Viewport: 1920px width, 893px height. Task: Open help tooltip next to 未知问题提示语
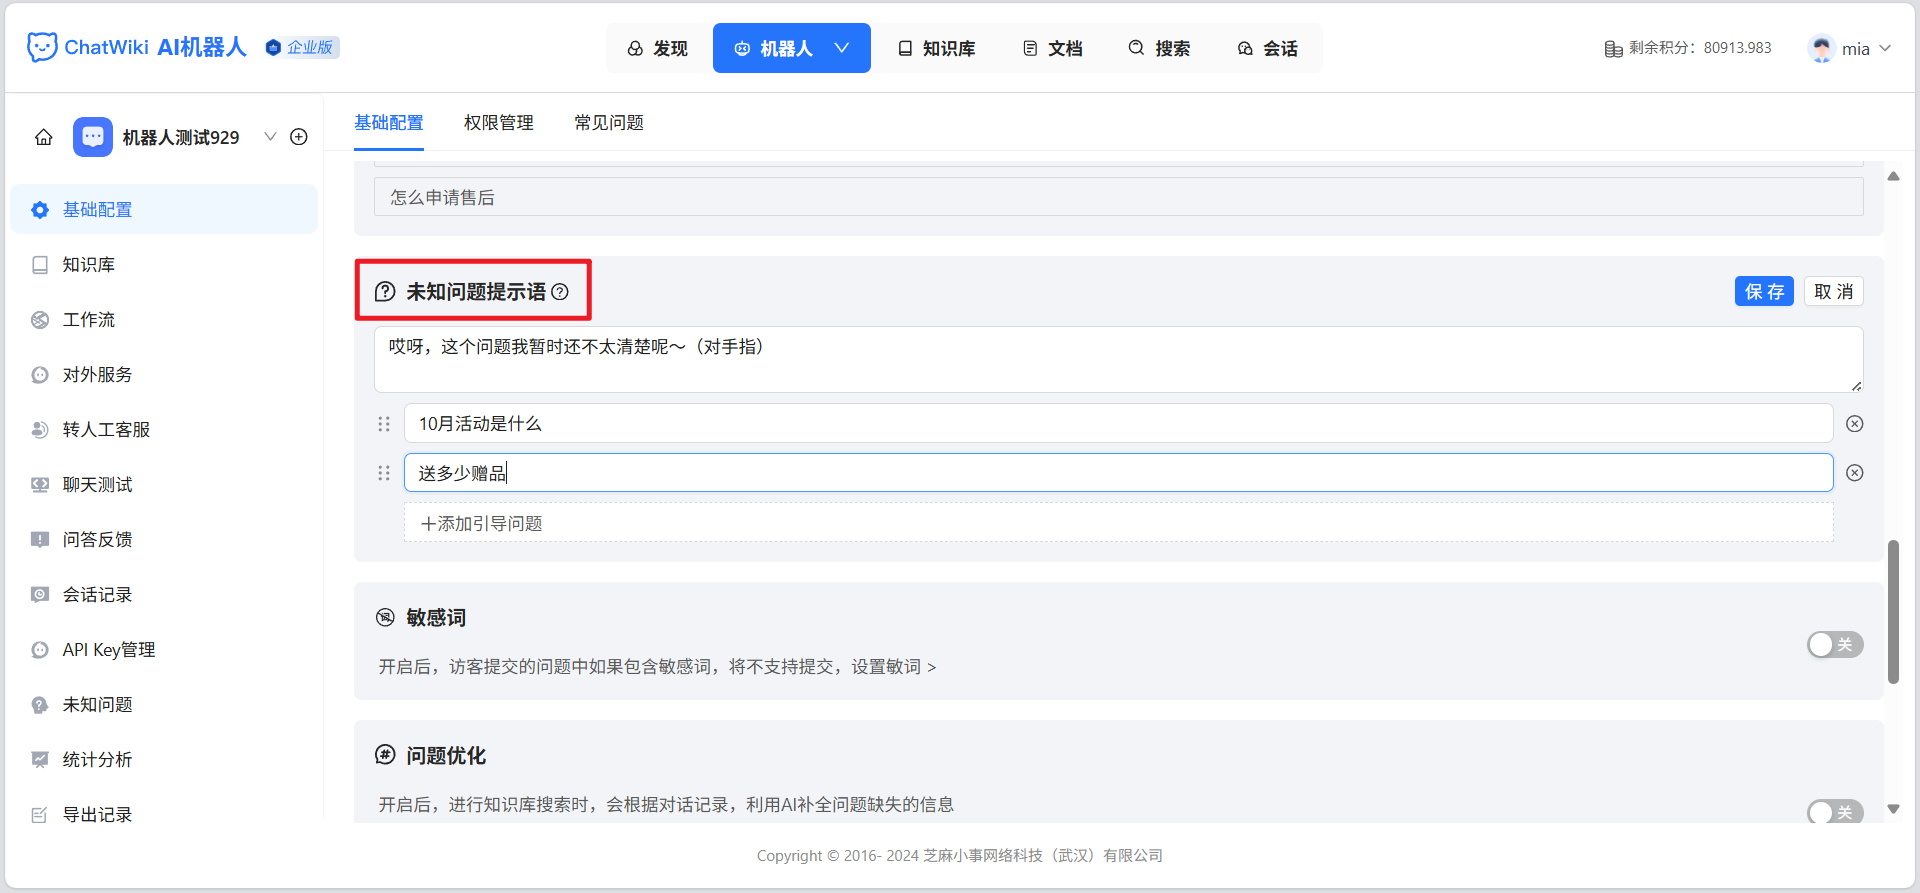[x=560, y=292]
